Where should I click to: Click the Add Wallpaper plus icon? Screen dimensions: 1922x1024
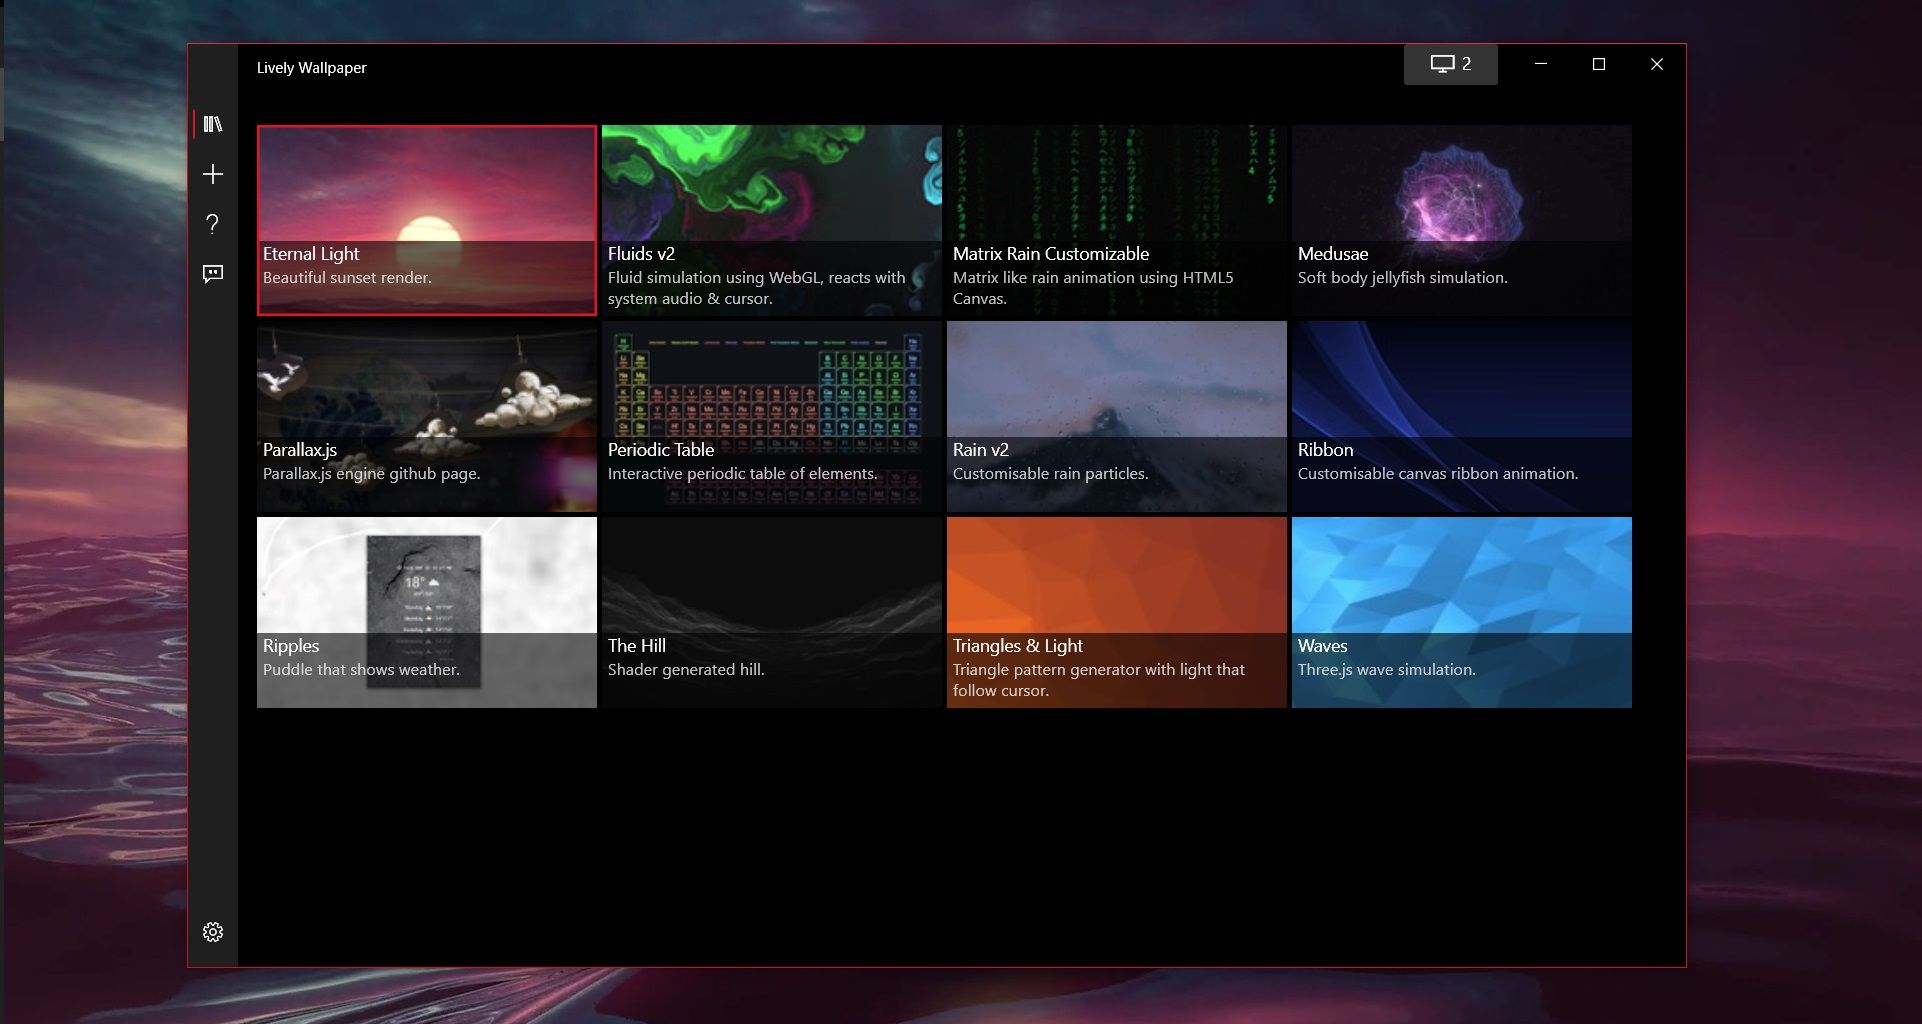tap(213, 174)
